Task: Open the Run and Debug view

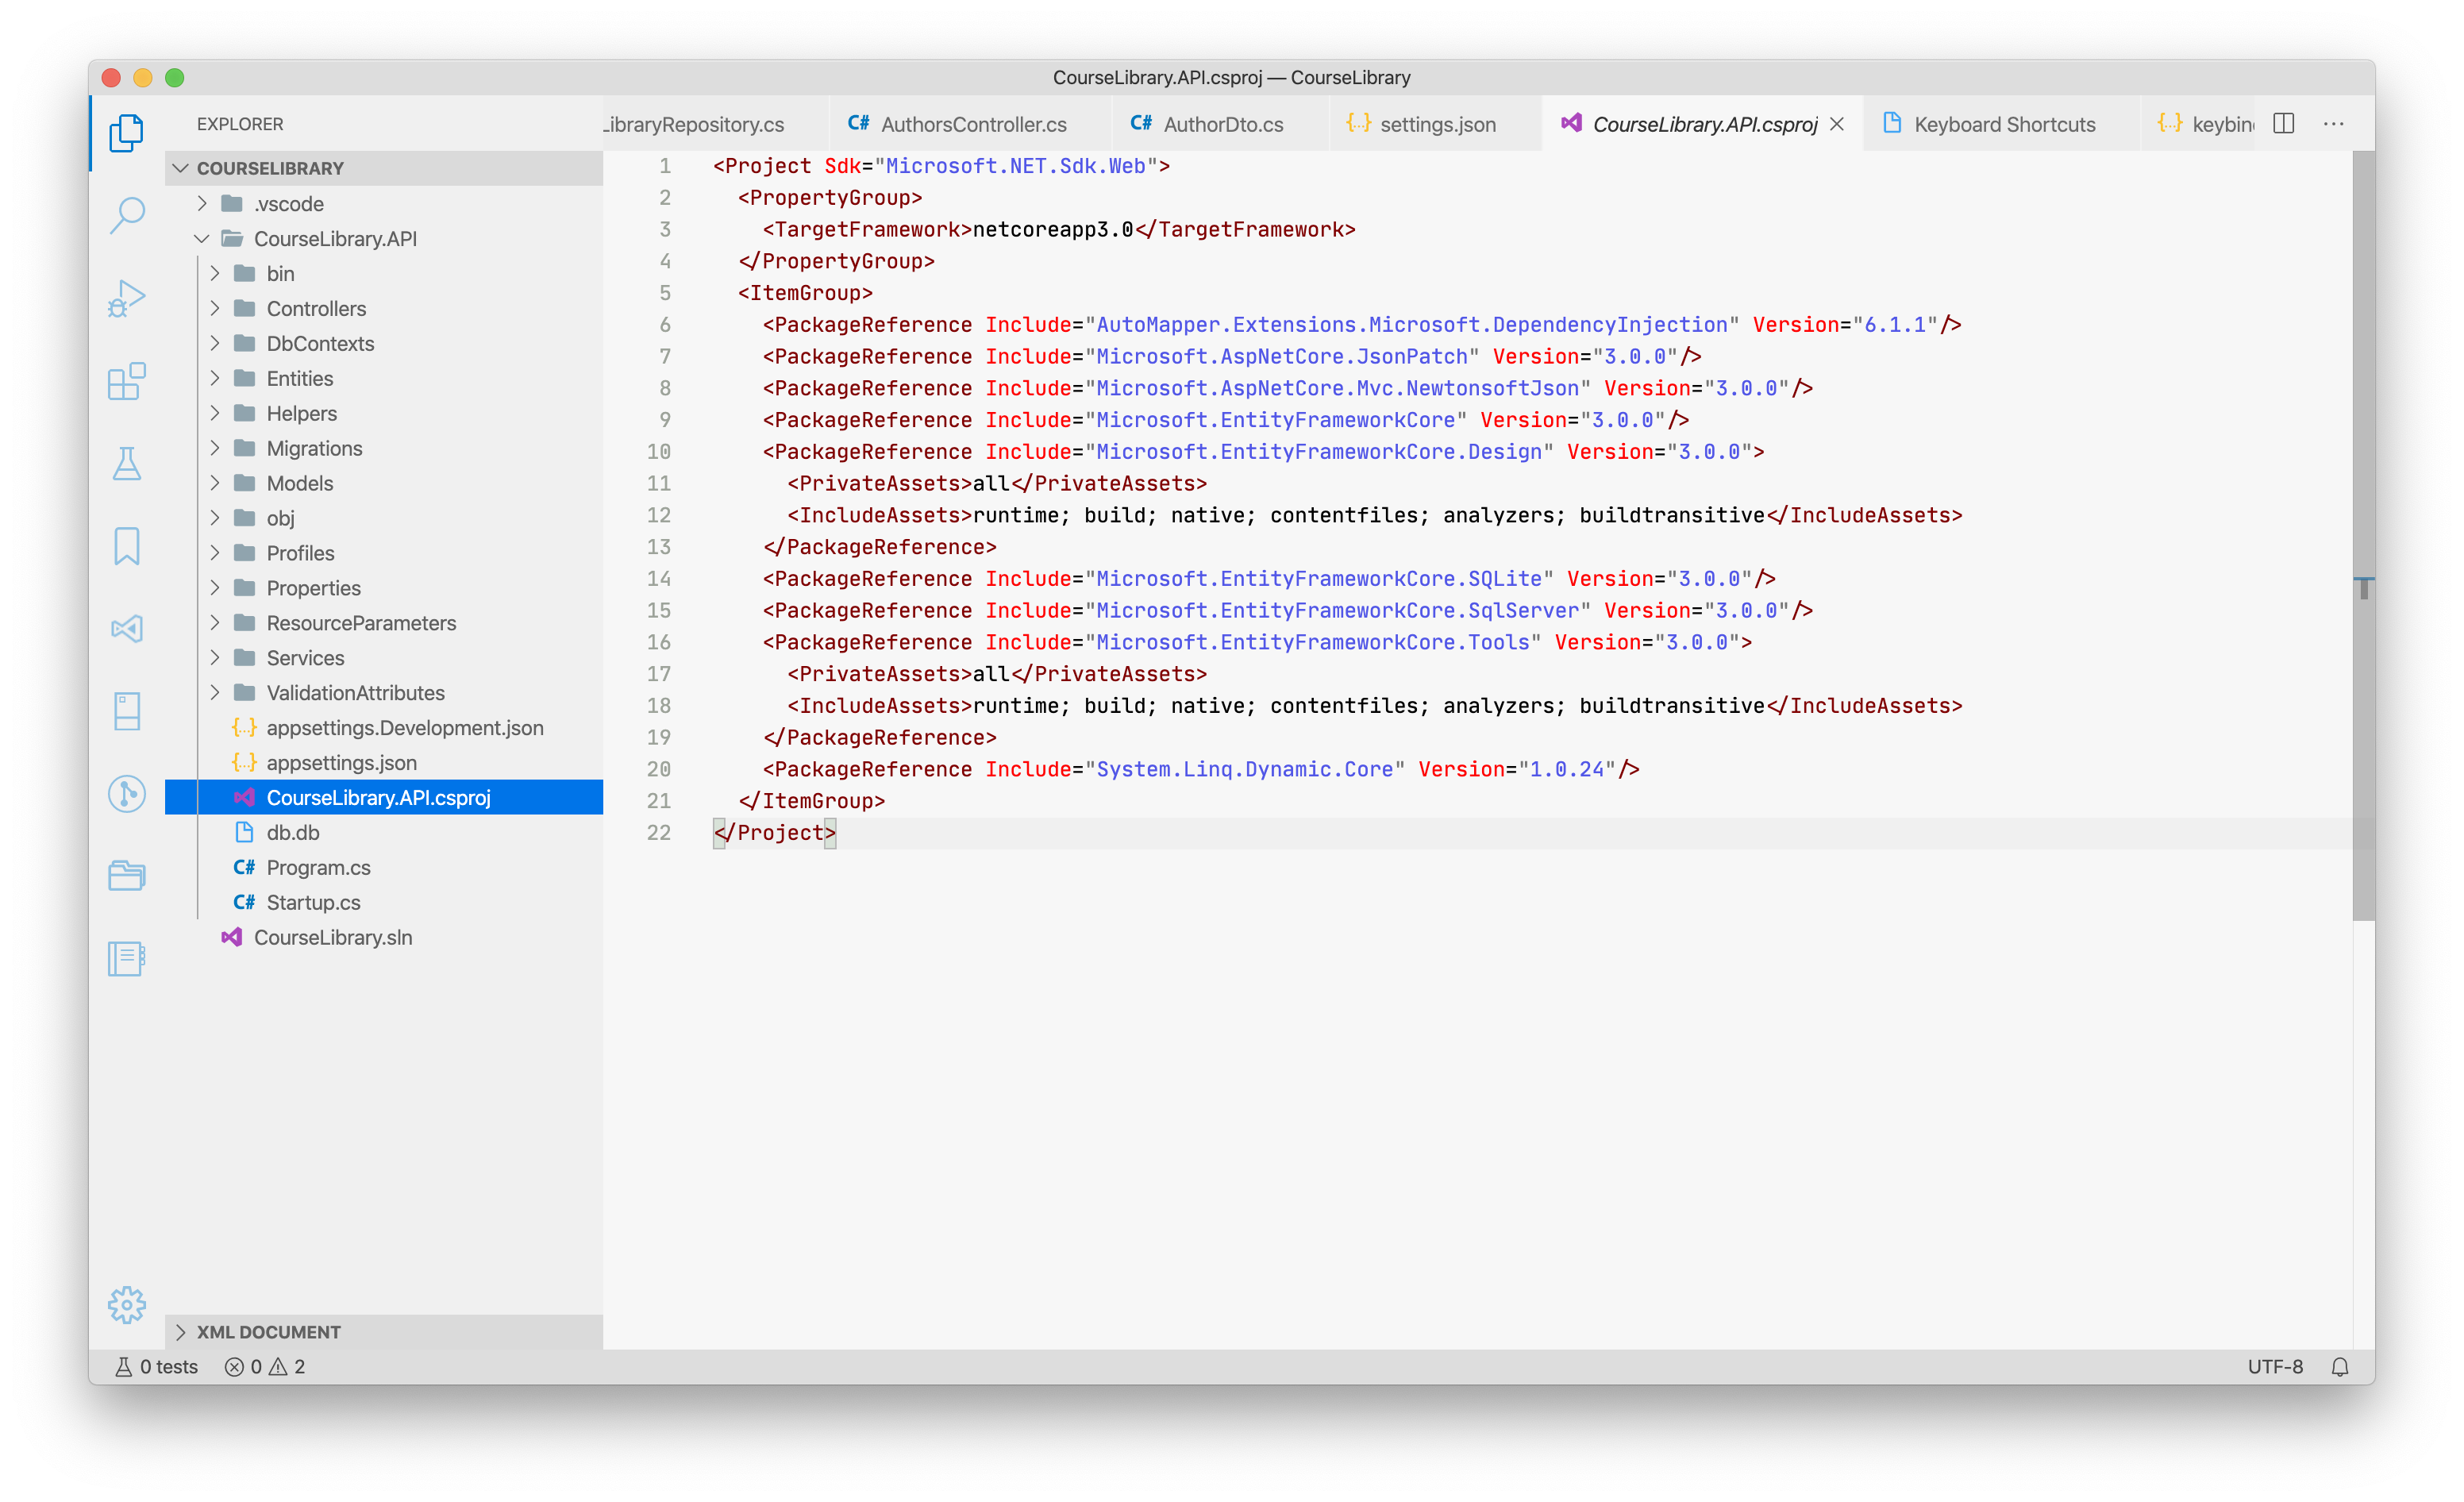Action: tap(127, 298)
